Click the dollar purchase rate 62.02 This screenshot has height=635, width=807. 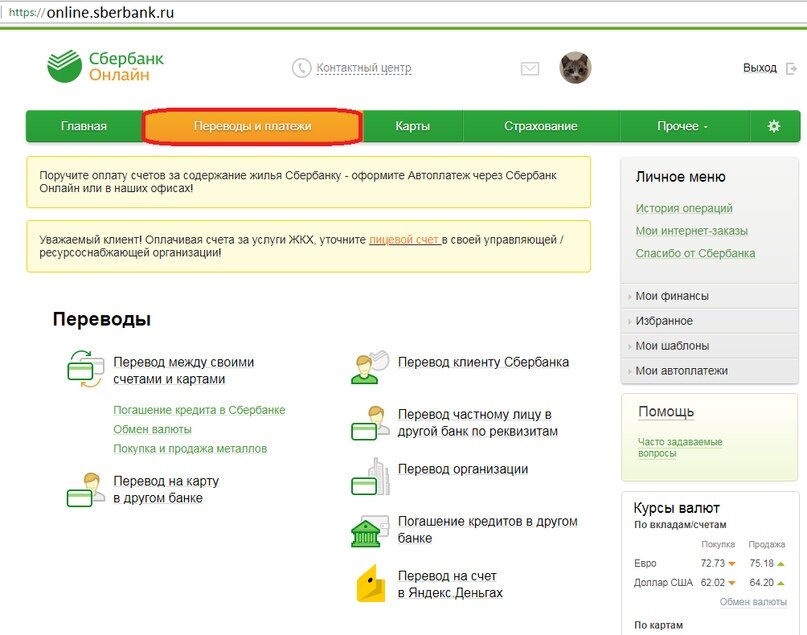(x=713, y=583)
